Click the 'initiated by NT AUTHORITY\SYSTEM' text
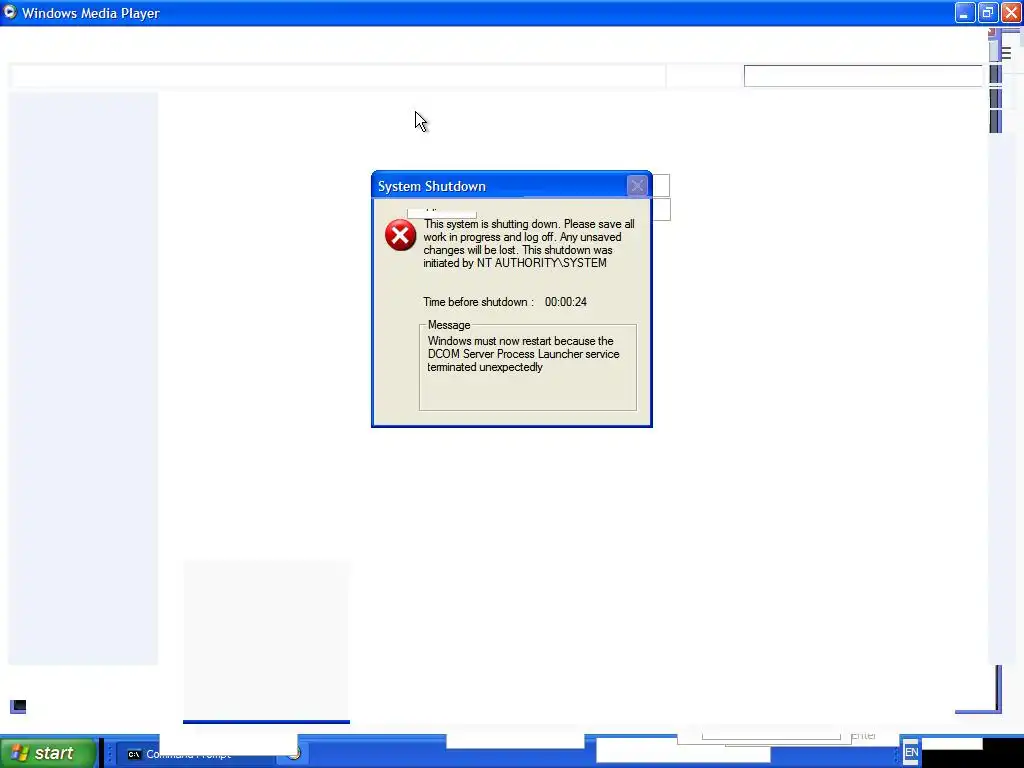The width and height of the screenshot is (1024, 768). tap(515, 263)
